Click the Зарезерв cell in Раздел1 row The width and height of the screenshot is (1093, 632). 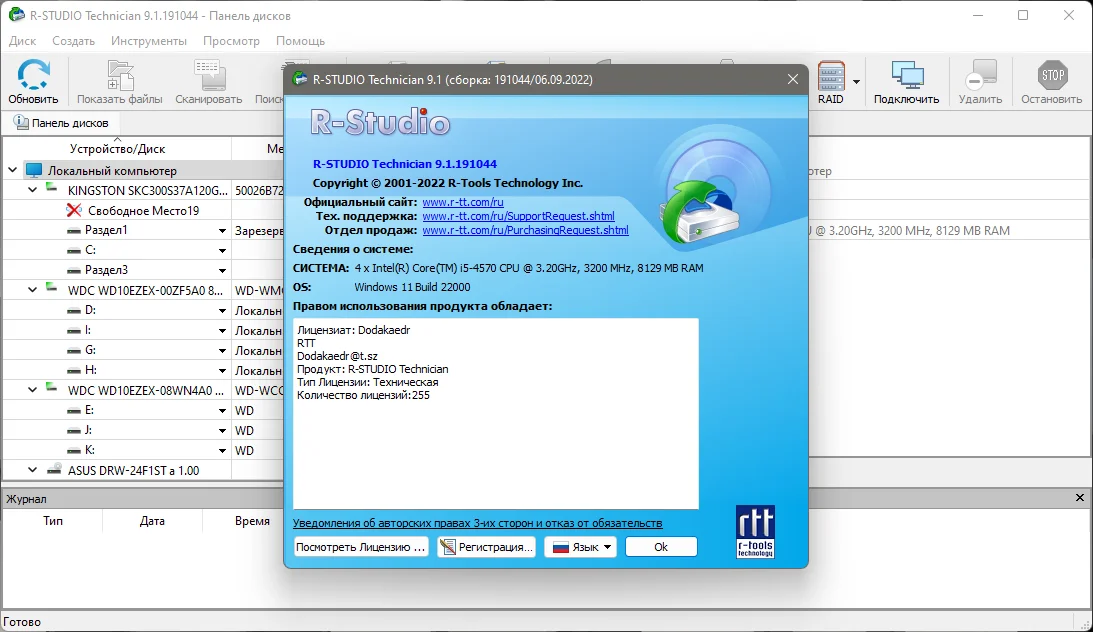(259, 231)
